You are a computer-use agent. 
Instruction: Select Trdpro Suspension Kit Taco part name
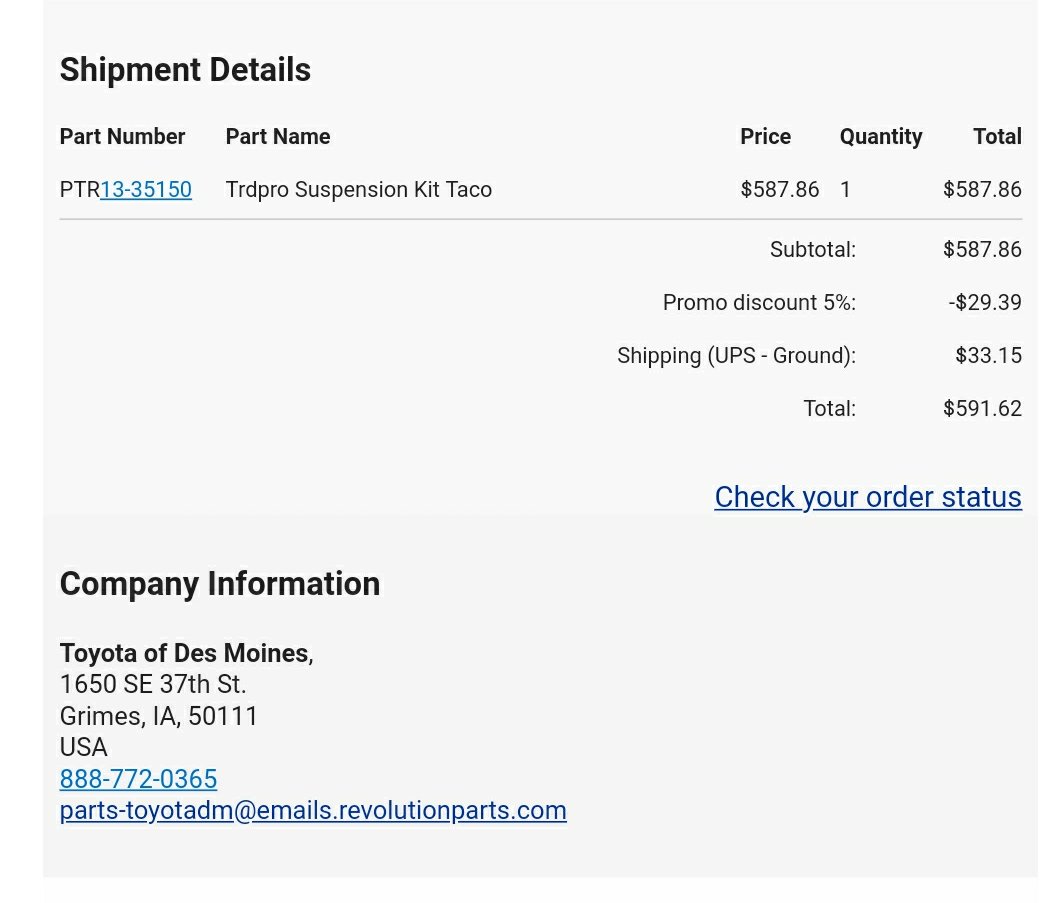coord(358,190)
